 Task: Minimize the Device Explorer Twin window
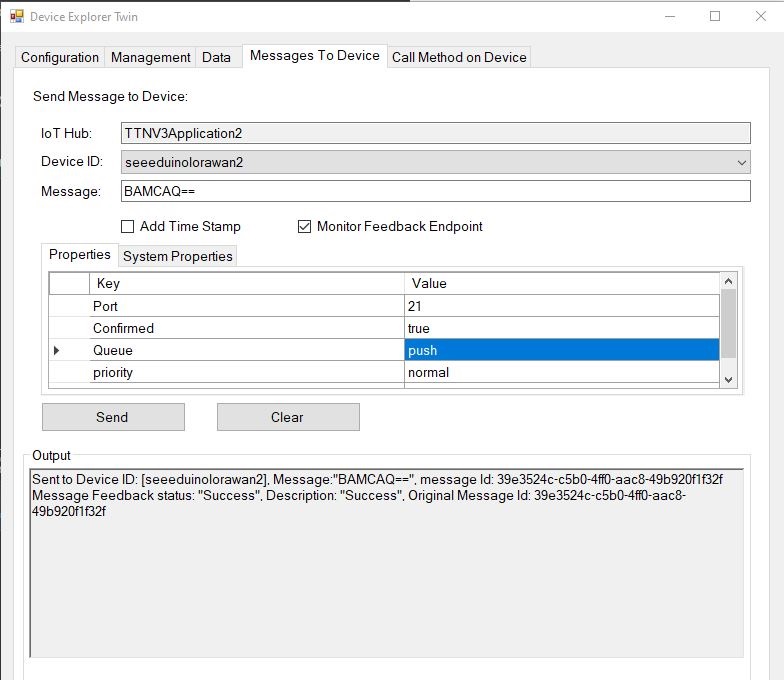click(x=668, y=16)
